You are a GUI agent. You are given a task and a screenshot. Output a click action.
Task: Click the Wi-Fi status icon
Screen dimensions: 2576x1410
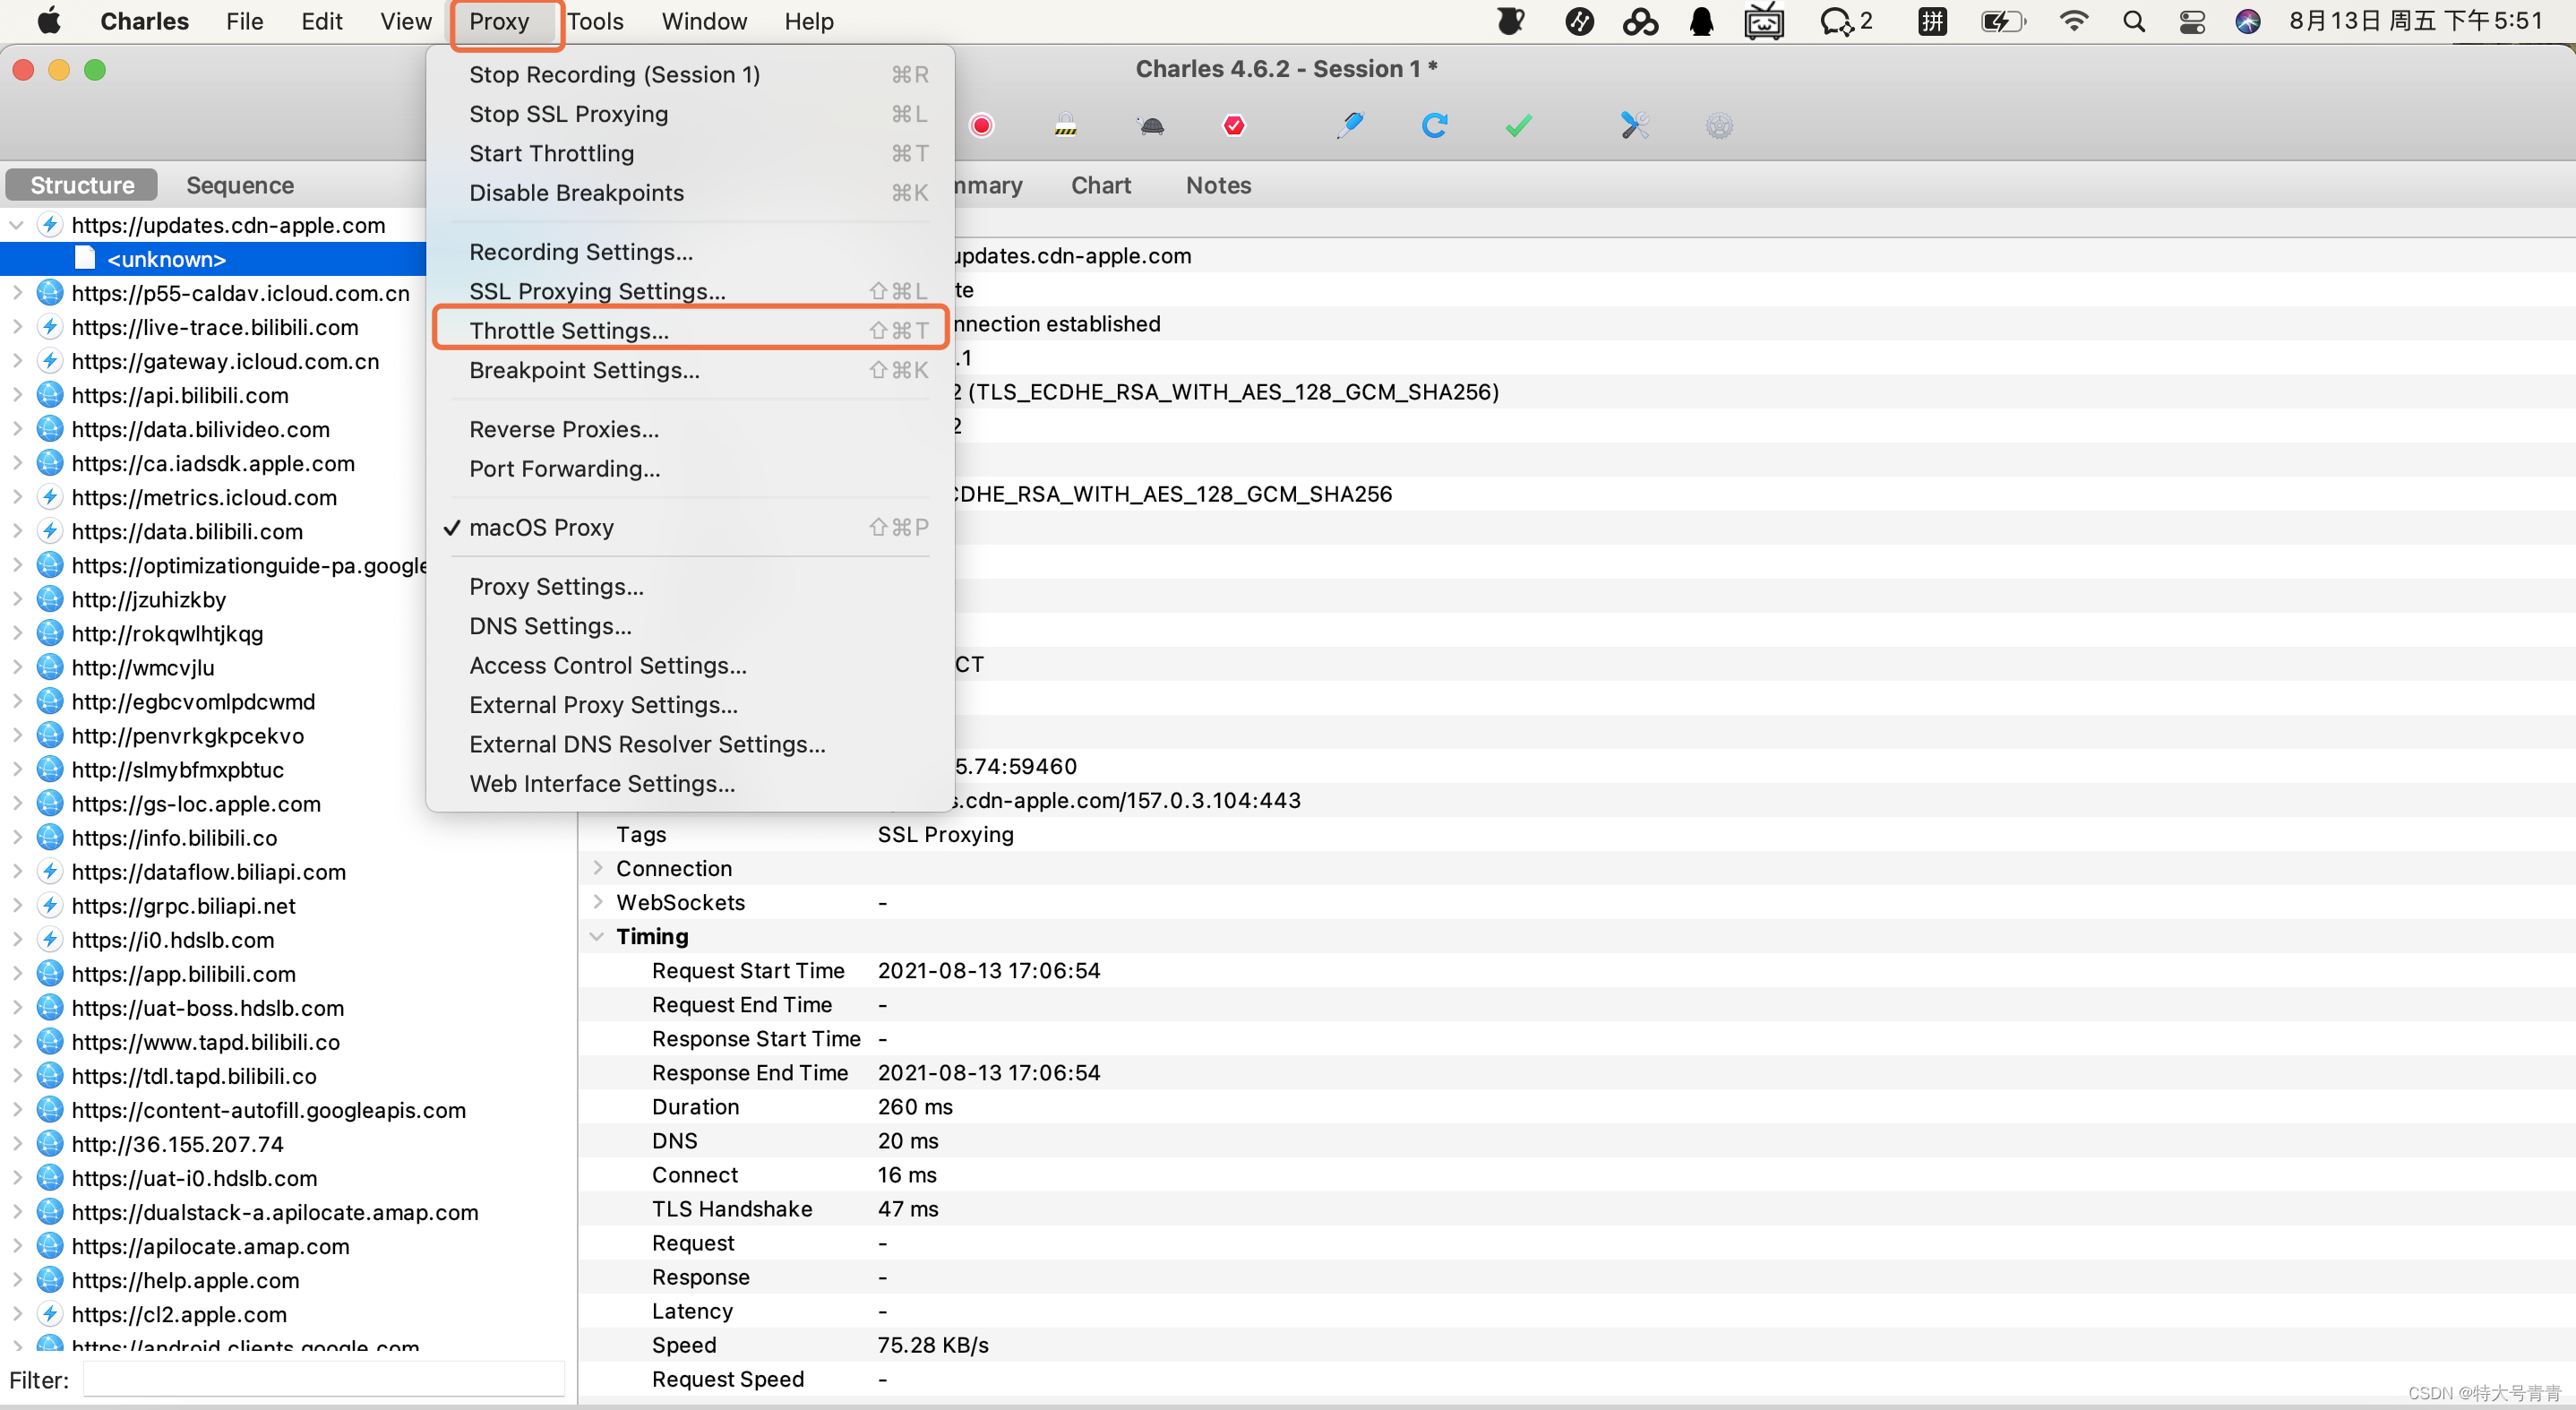click(2074, 21)
